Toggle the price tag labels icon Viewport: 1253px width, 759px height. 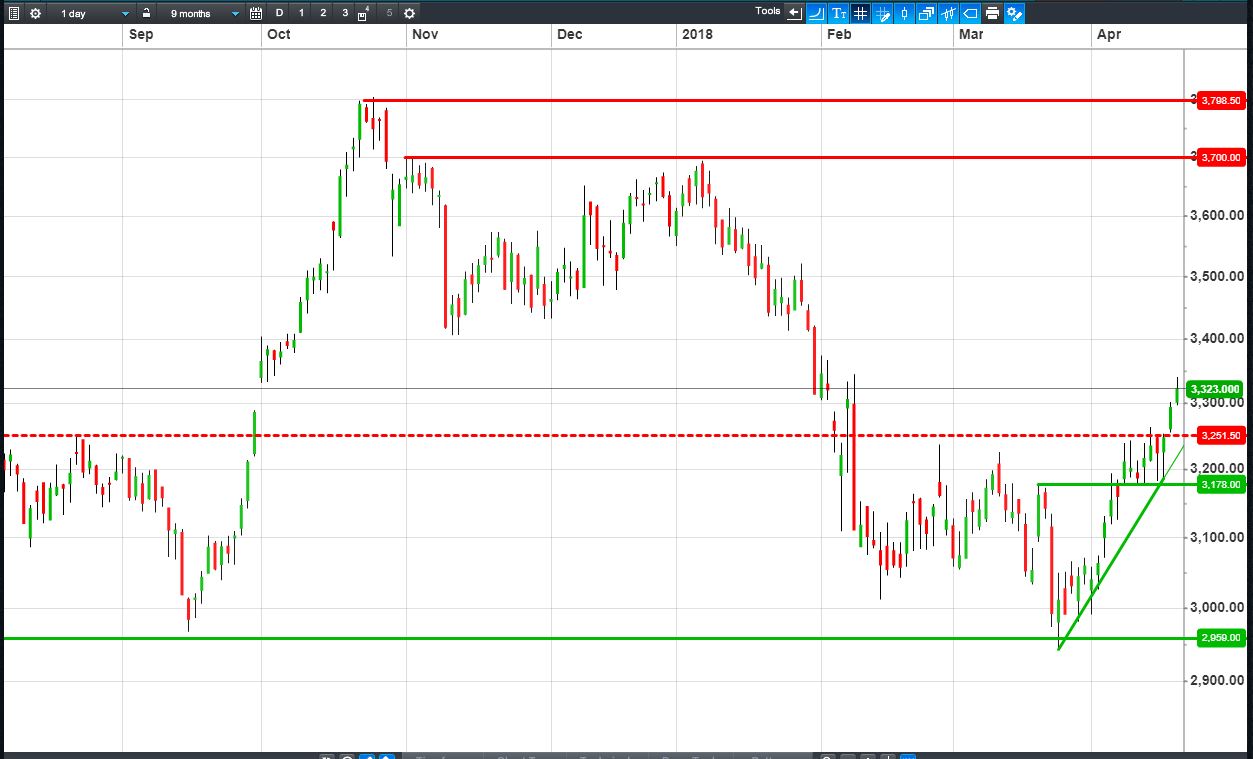pos(970,13)
